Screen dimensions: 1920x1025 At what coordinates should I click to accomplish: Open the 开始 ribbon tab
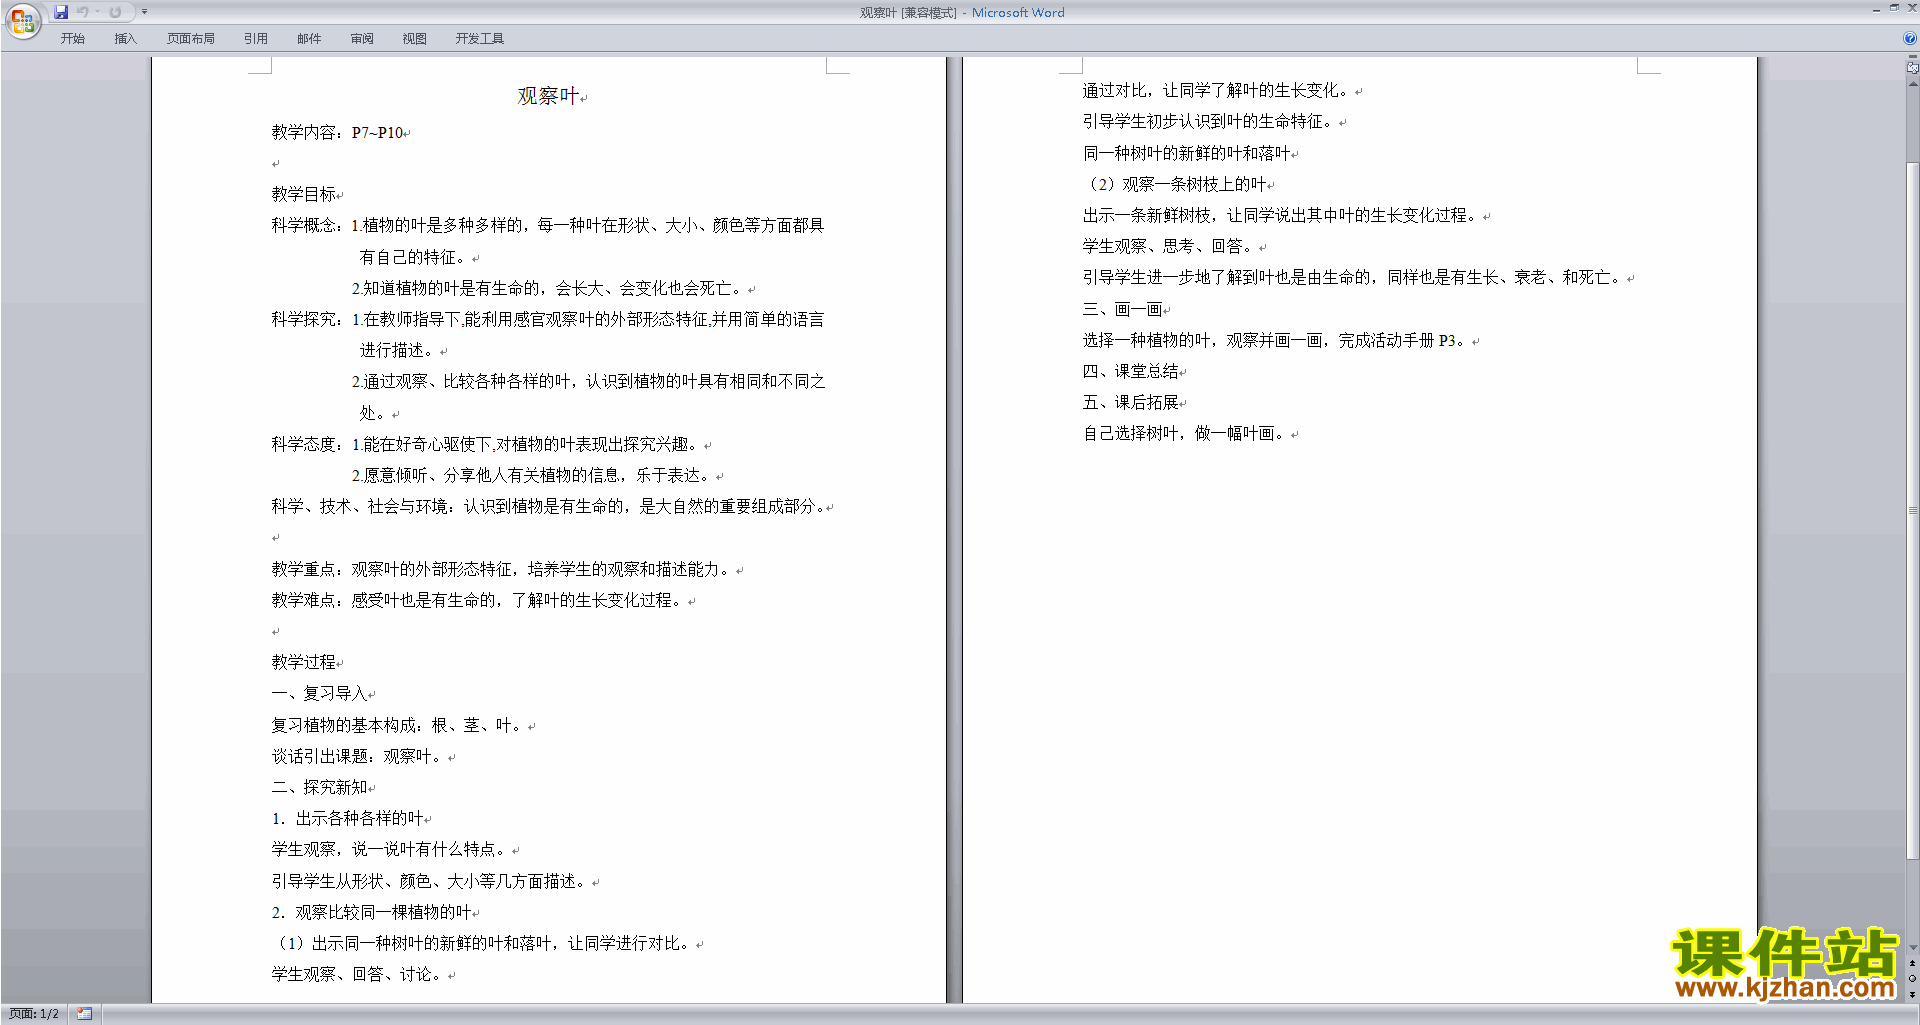(73, 38)
